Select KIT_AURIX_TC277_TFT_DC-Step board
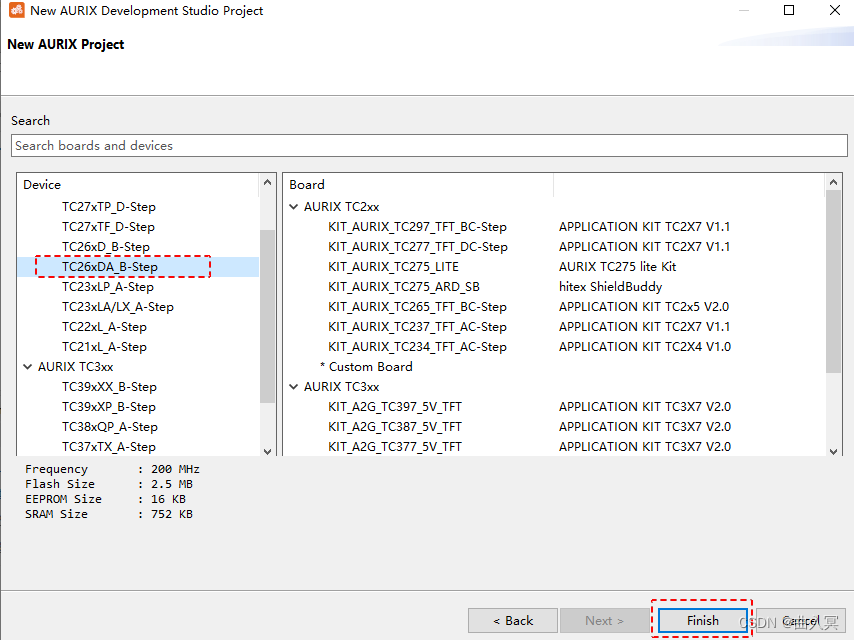This screenshot has width=854, height=640. [418, 247]
